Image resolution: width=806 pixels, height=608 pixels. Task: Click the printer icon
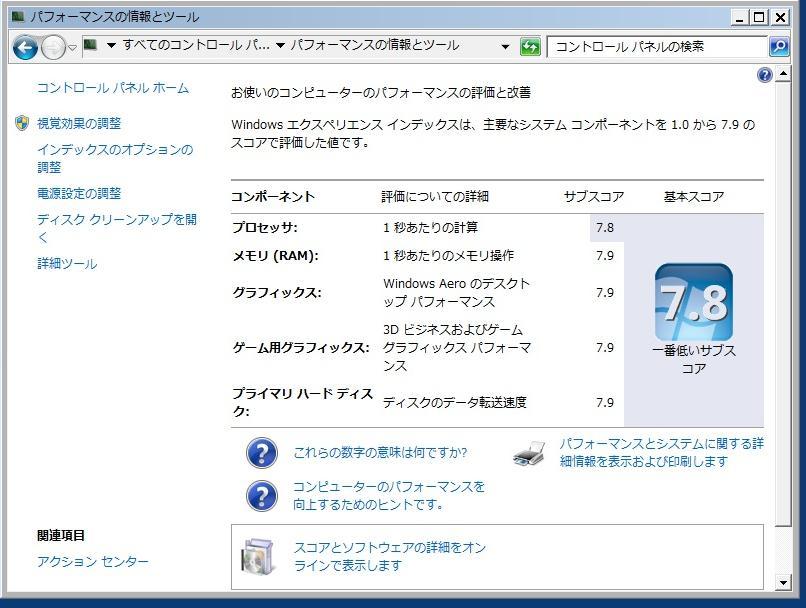(x=529, y=453)
